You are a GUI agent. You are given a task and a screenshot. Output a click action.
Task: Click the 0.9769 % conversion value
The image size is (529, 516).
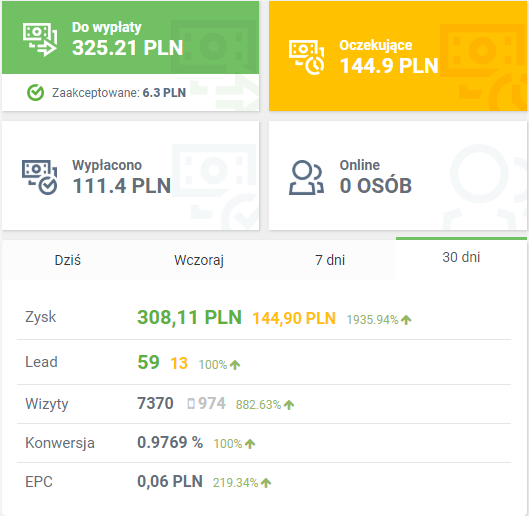point(170,442)
